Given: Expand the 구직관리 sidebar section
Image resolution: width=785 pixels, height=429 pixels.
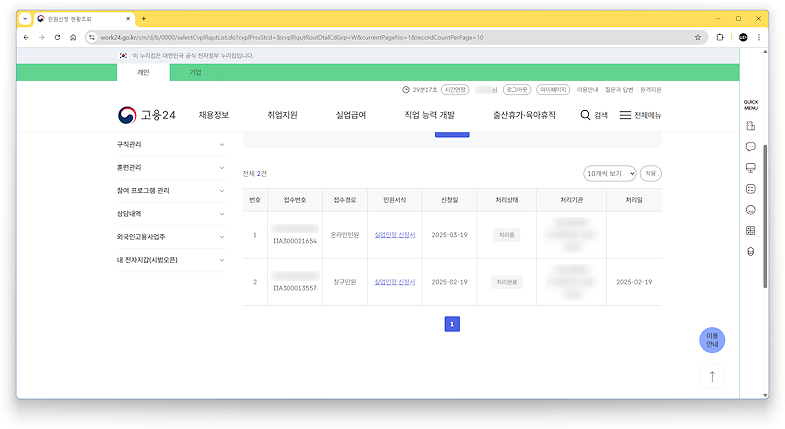Looking at the screenshot, I should 171,145.
